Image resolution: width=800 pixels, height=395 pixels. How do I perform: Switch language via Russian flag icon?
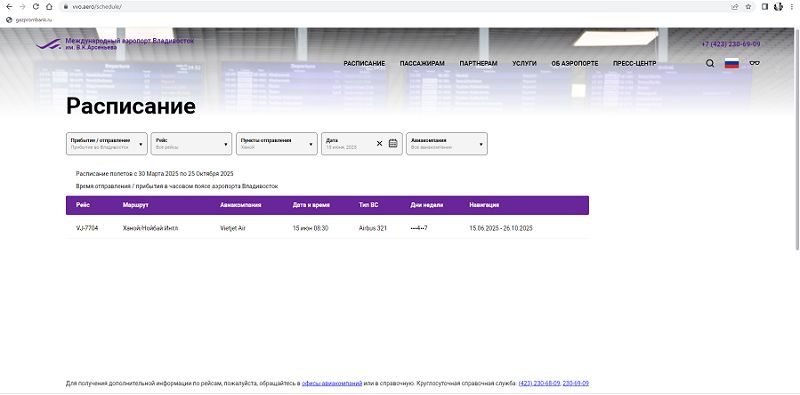pos(732,63)
